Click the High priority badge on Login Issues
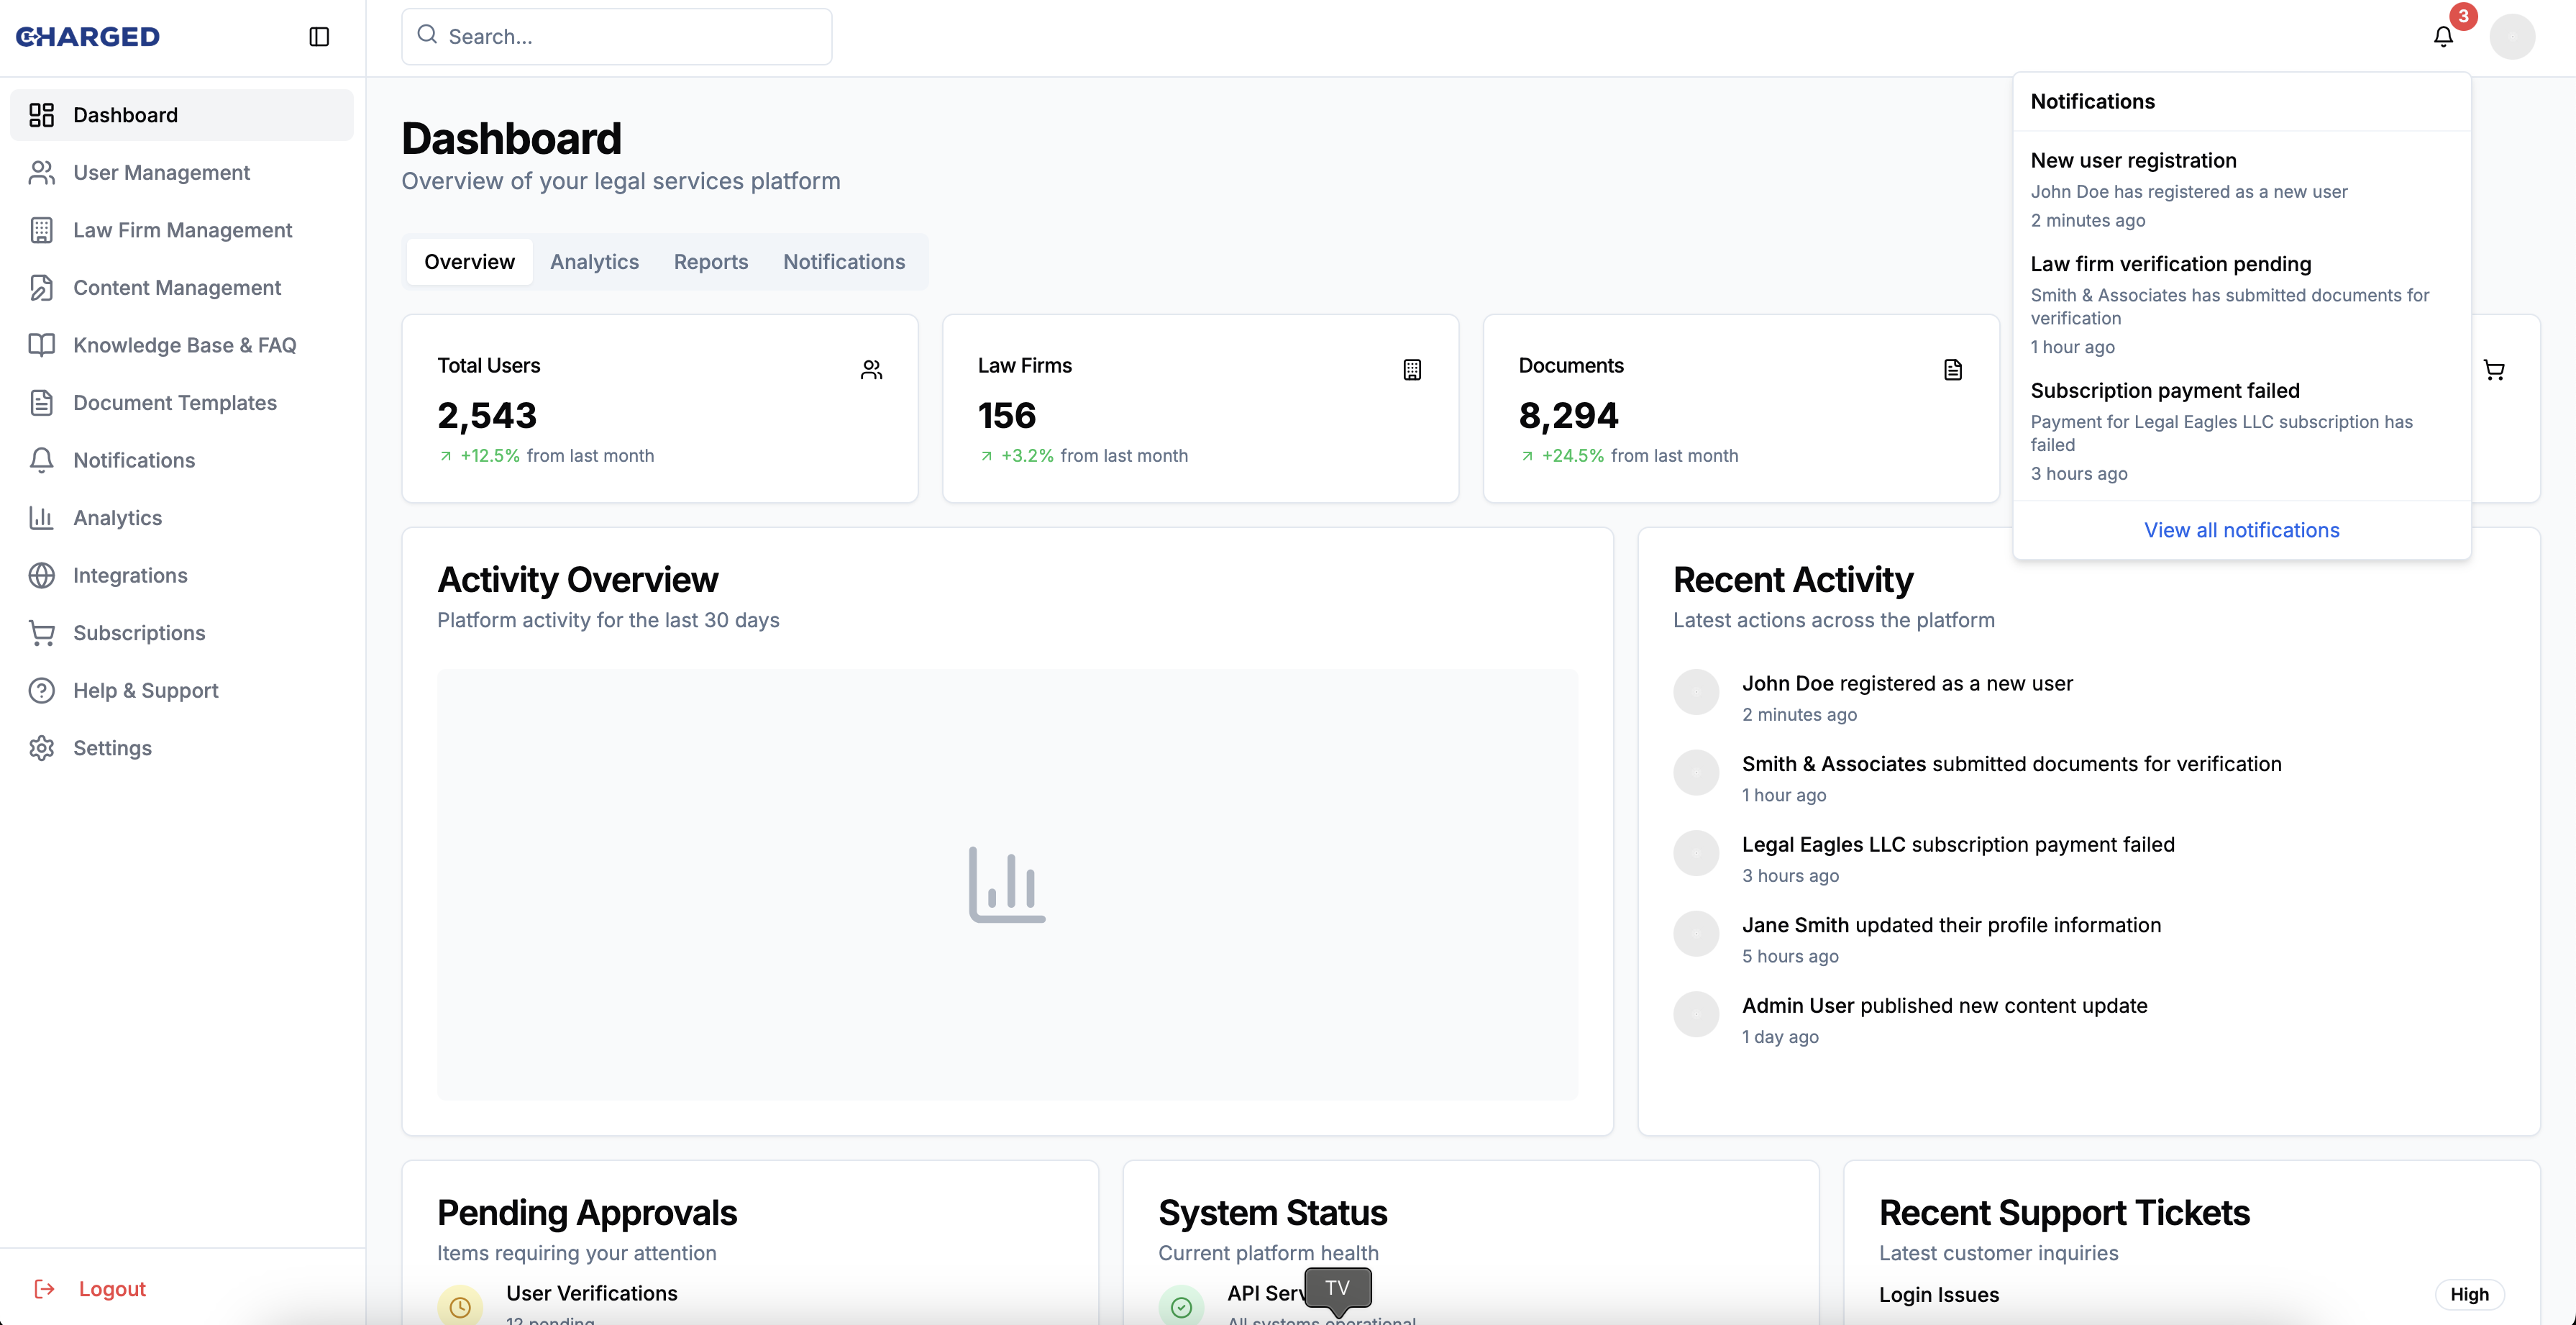The width and height of the screenshot is (2576, 1325). click(2469, 1295)
